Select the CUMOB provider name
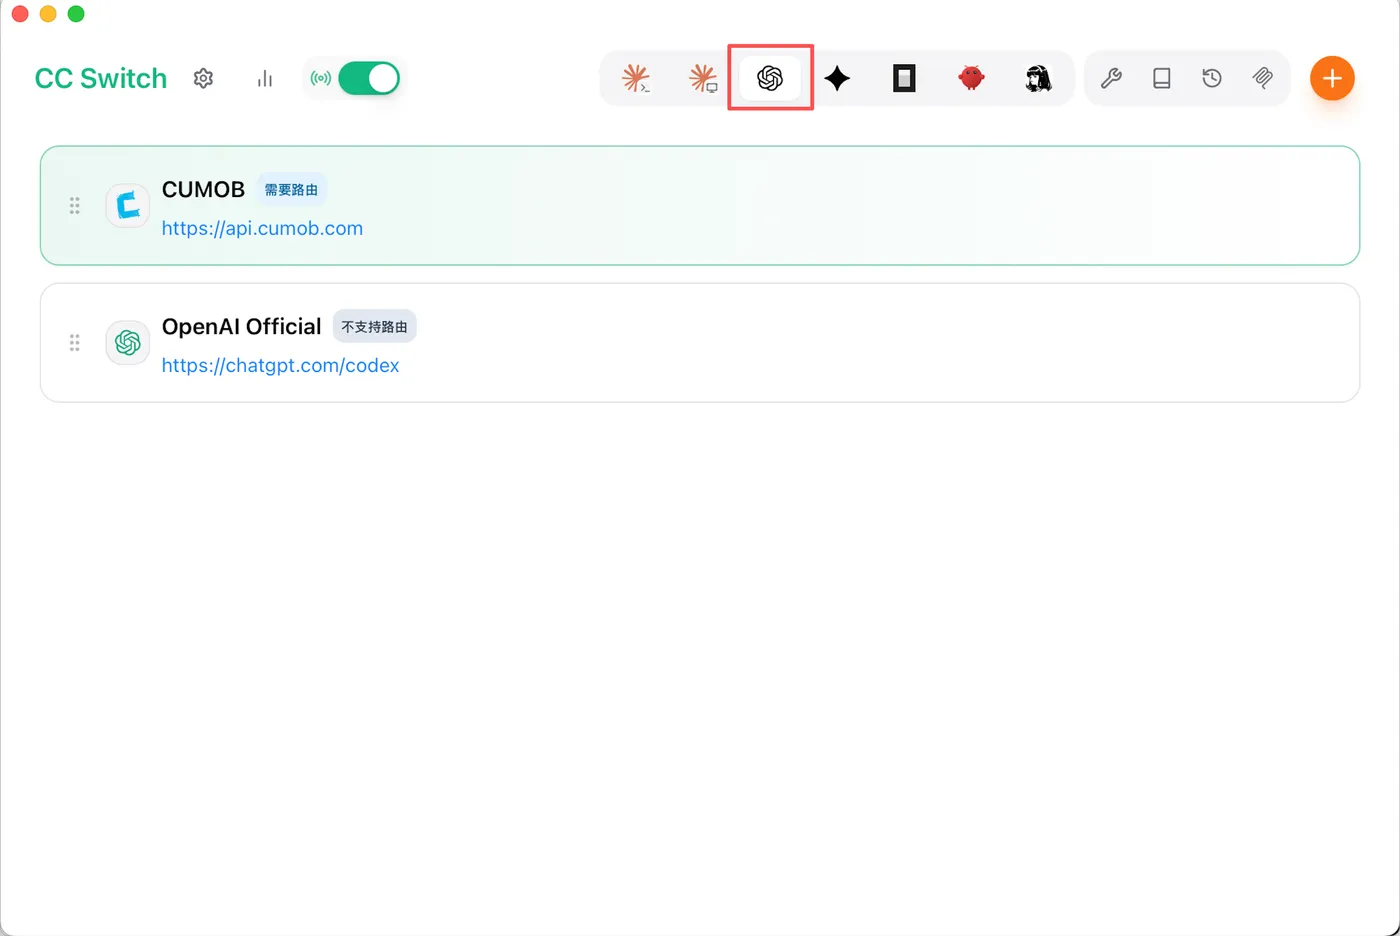The image size is (1400, 936). coord(203,190)
